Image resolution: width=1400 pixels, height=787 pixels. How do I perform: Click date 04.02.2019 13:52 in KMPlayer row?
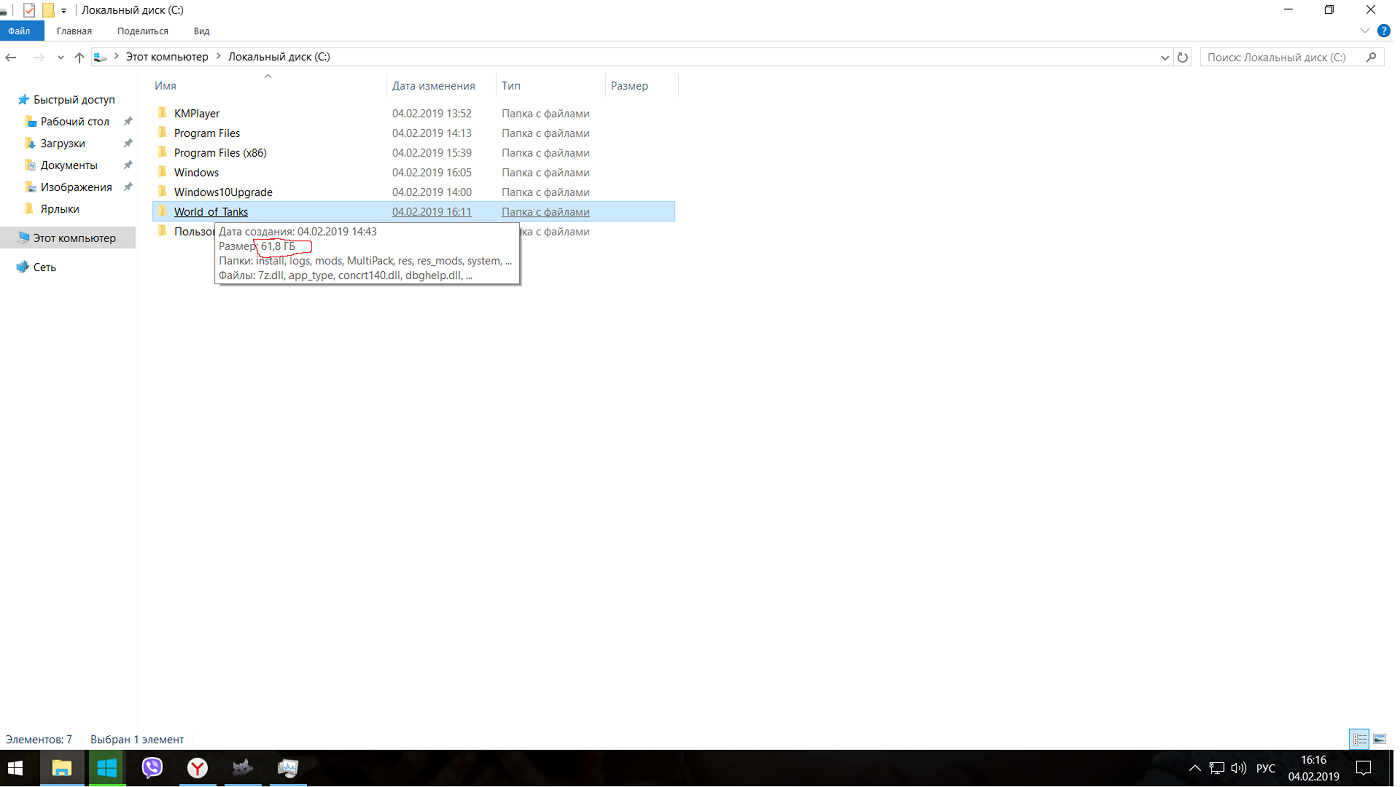432,113
